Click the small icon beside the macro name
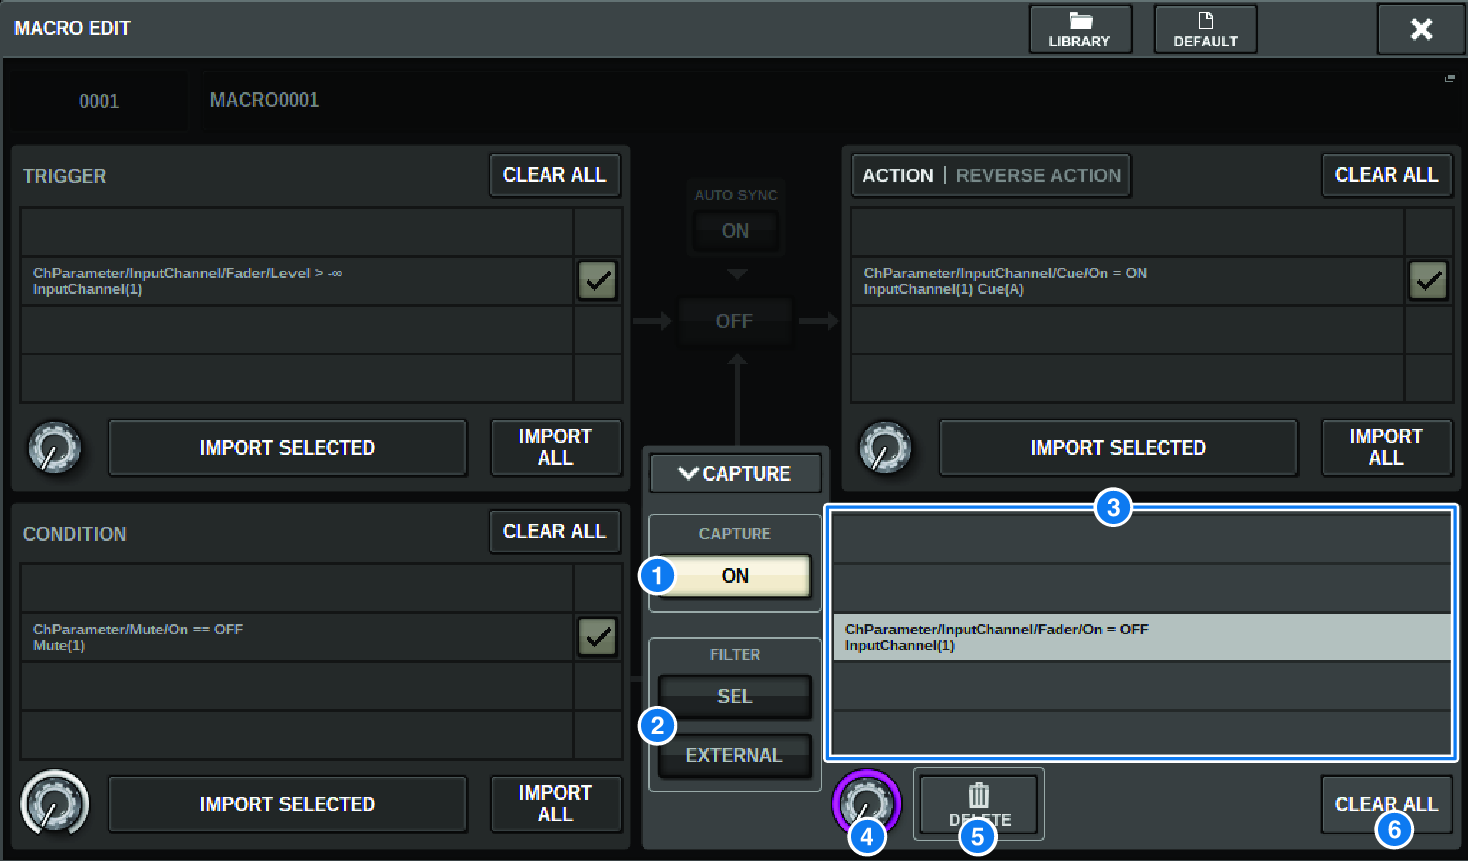Viewport: 1468px width, 867px height. point(1449,78)
